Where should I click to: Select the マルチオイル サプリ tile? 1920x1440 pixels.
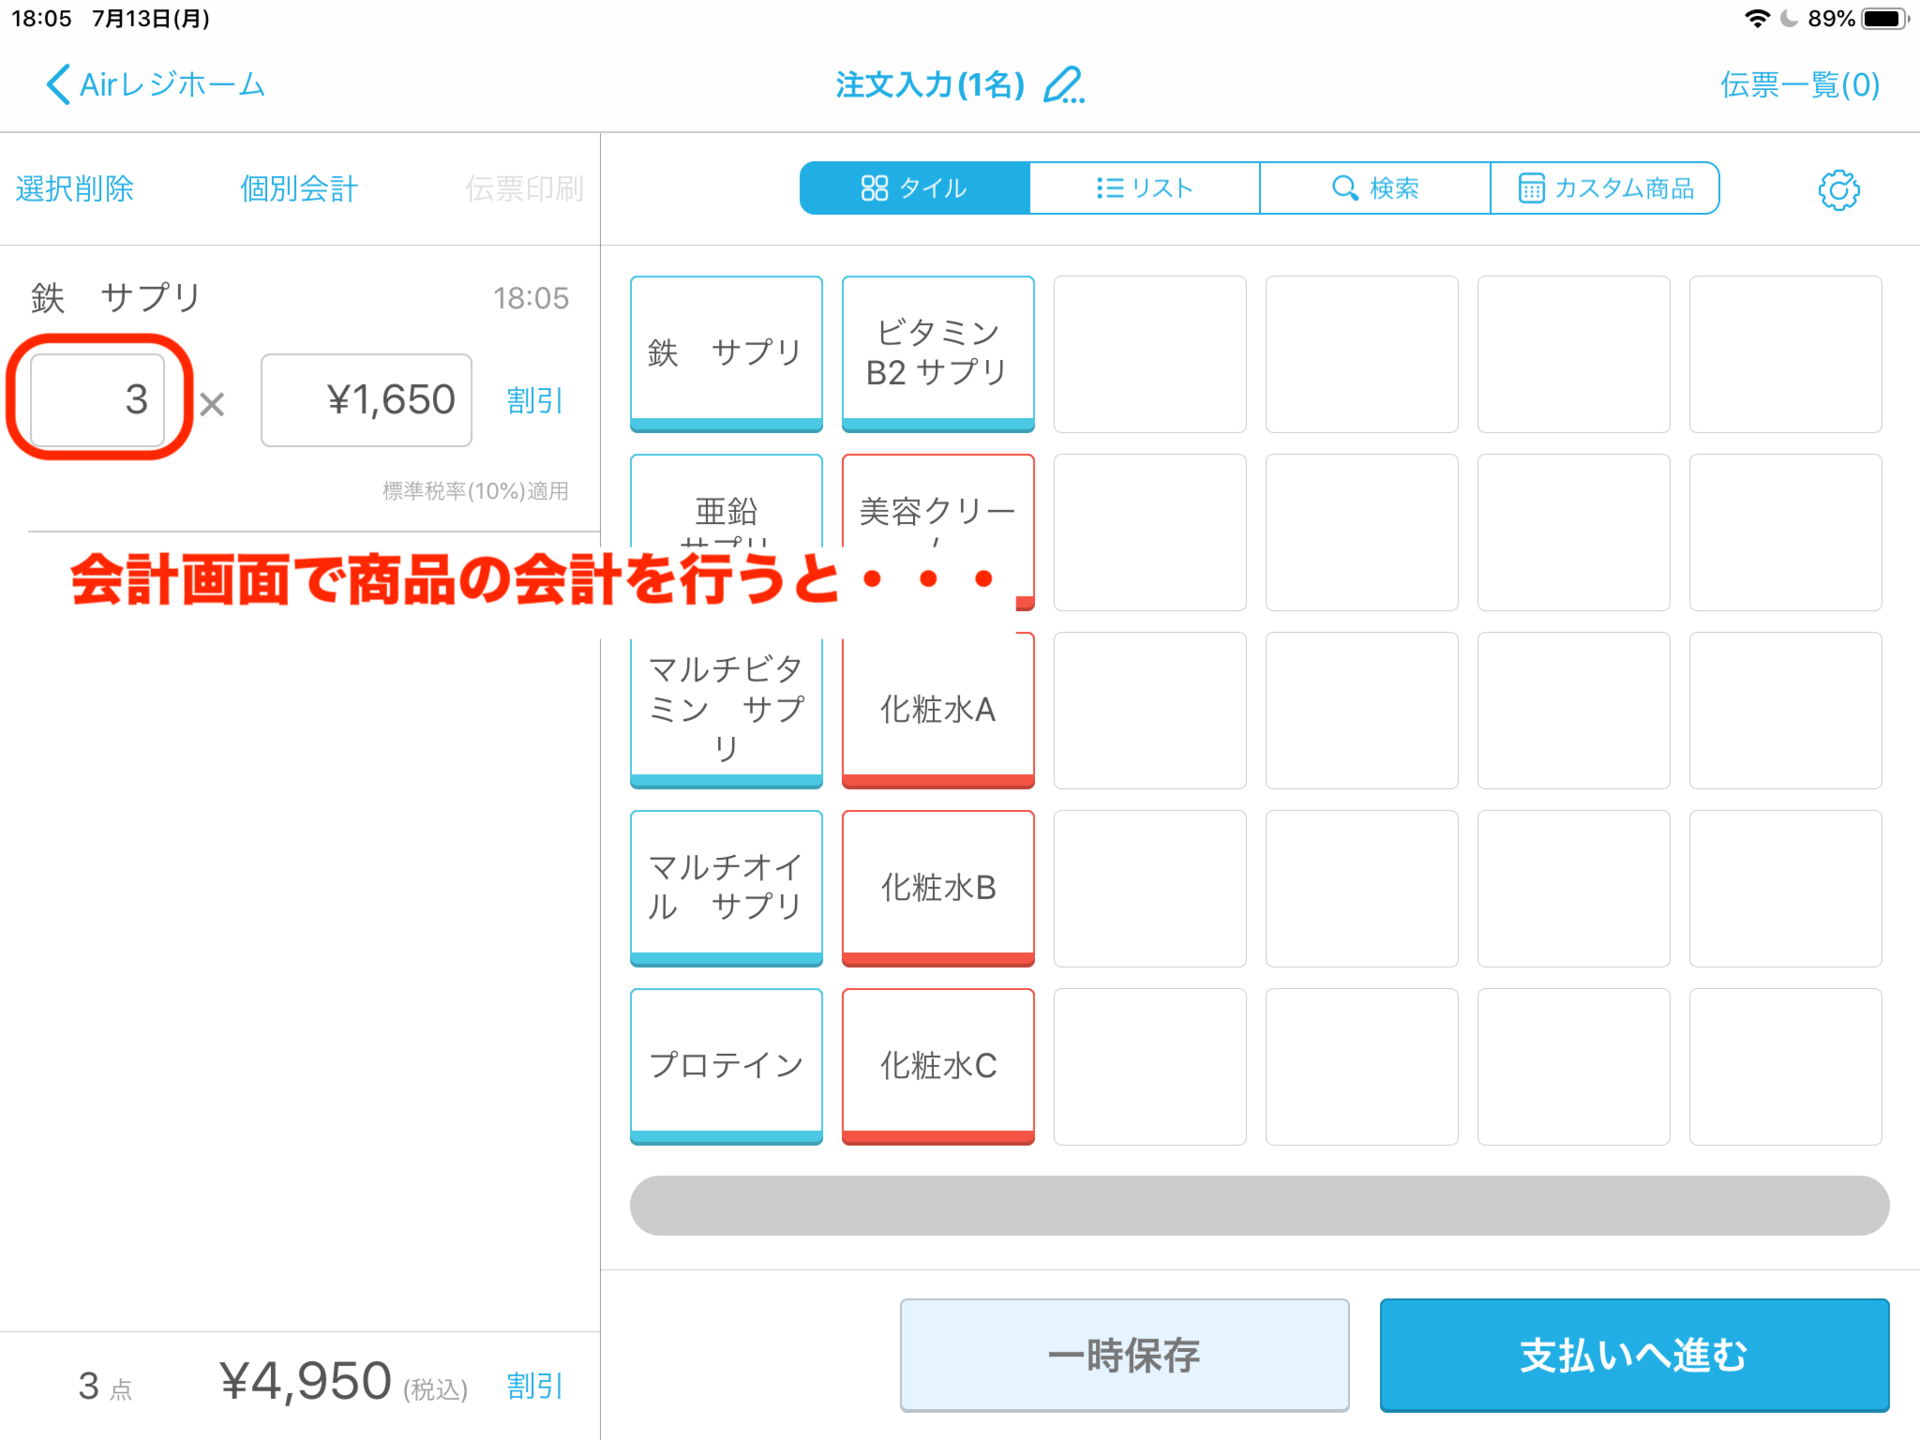(x=726, y=888)
